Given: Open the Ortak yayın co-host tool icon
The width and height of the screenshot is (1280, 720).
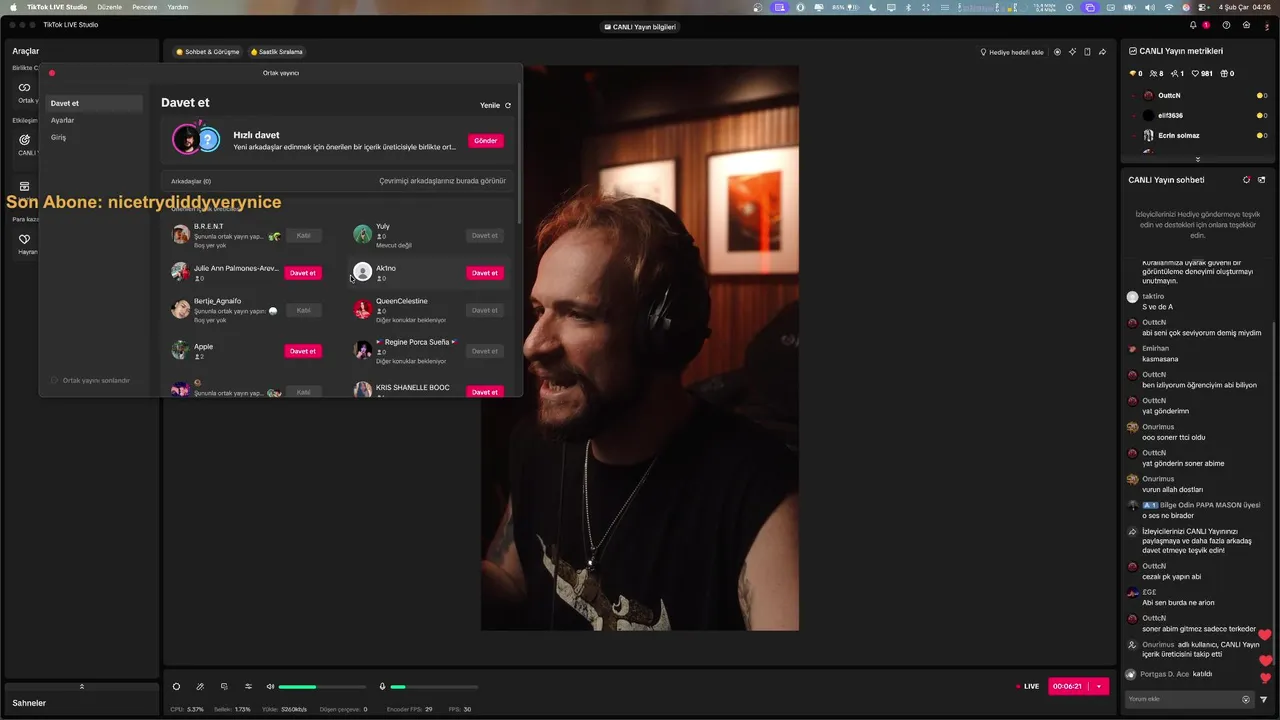Looking at the screenshot, I should tap(25, 87).
